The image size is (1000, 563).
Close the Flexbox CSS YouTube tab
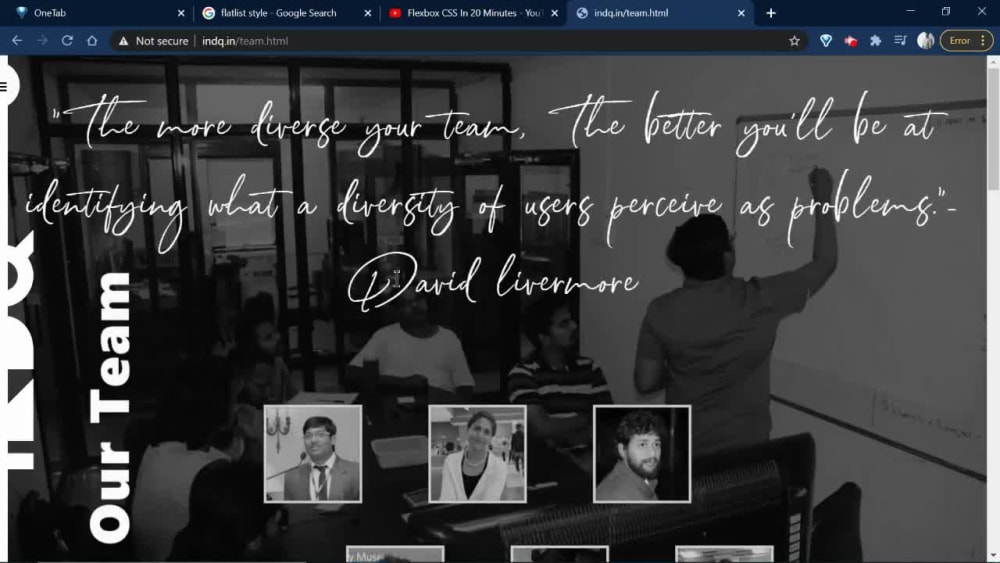[554, 13]
